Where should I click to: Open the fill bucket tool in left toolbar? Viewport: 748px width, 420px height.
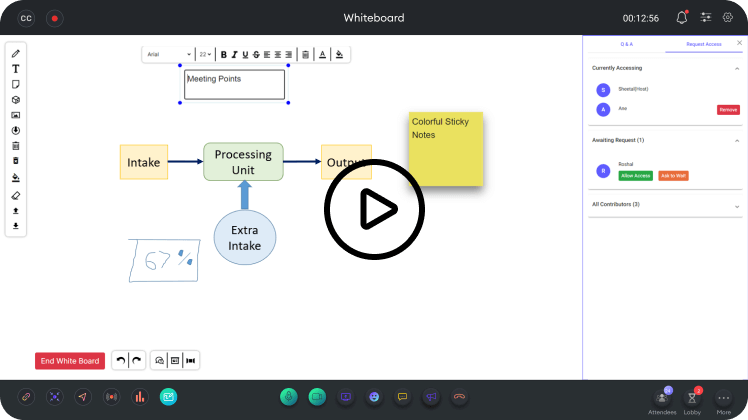(16, 178)
